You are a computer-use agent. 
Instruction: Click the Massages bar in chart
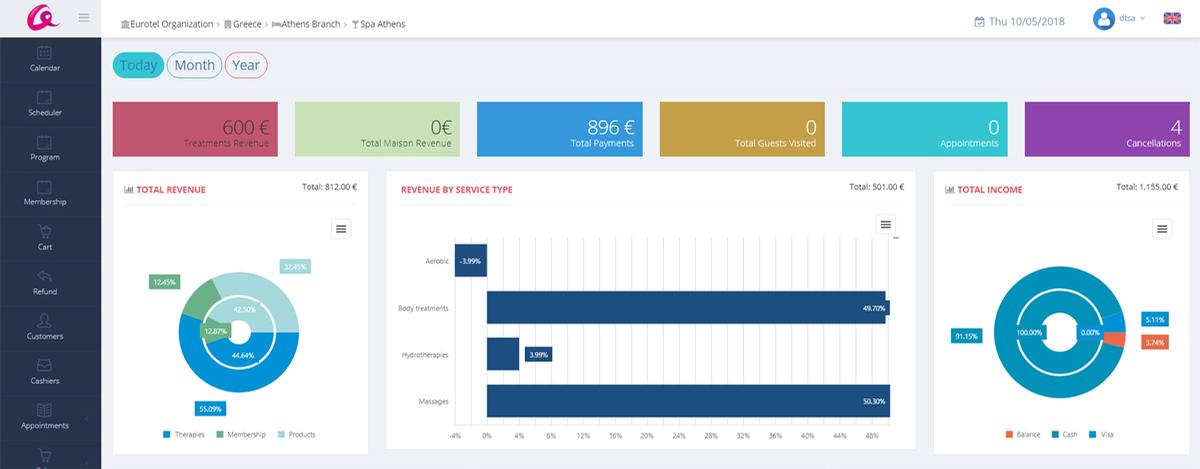(x=688, y=400)
